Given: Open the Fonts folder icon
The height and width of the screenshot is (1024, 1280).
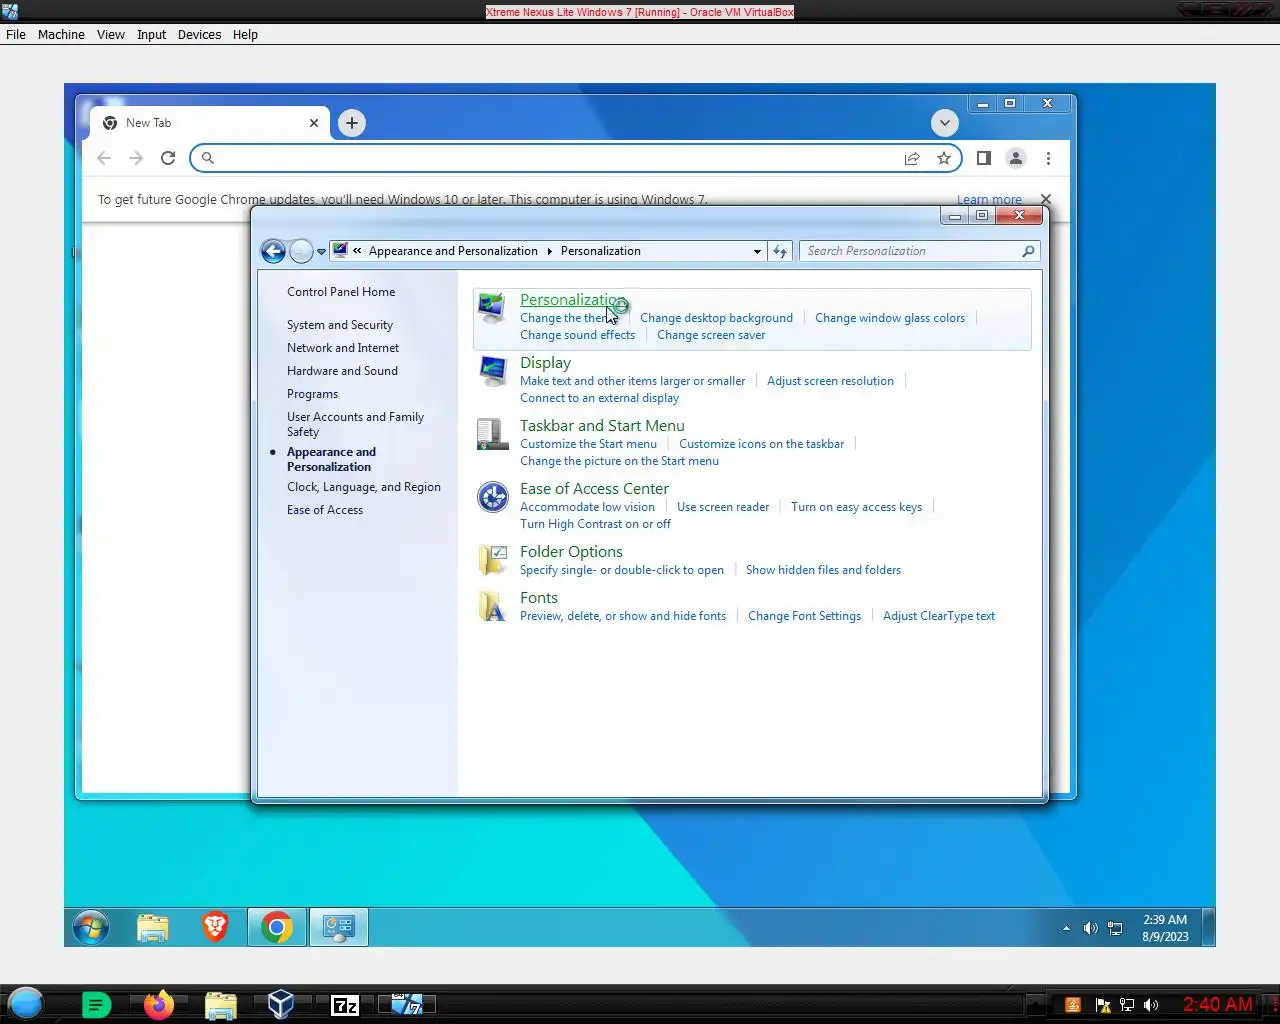Looking at the screenshot, I should pyautogui.click(x=491, y=605).
